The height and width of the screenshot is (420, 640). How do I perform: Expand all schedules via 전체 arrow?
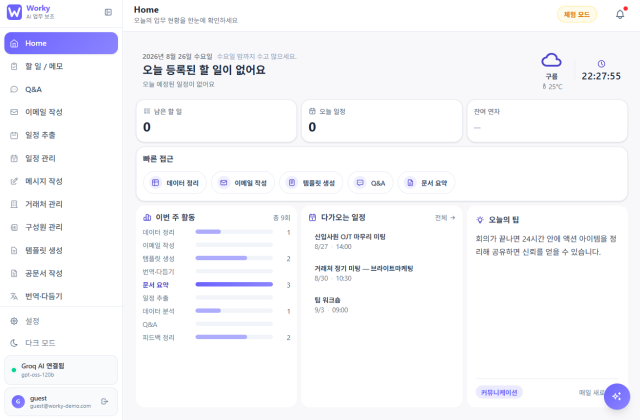[x=445, y=218]
